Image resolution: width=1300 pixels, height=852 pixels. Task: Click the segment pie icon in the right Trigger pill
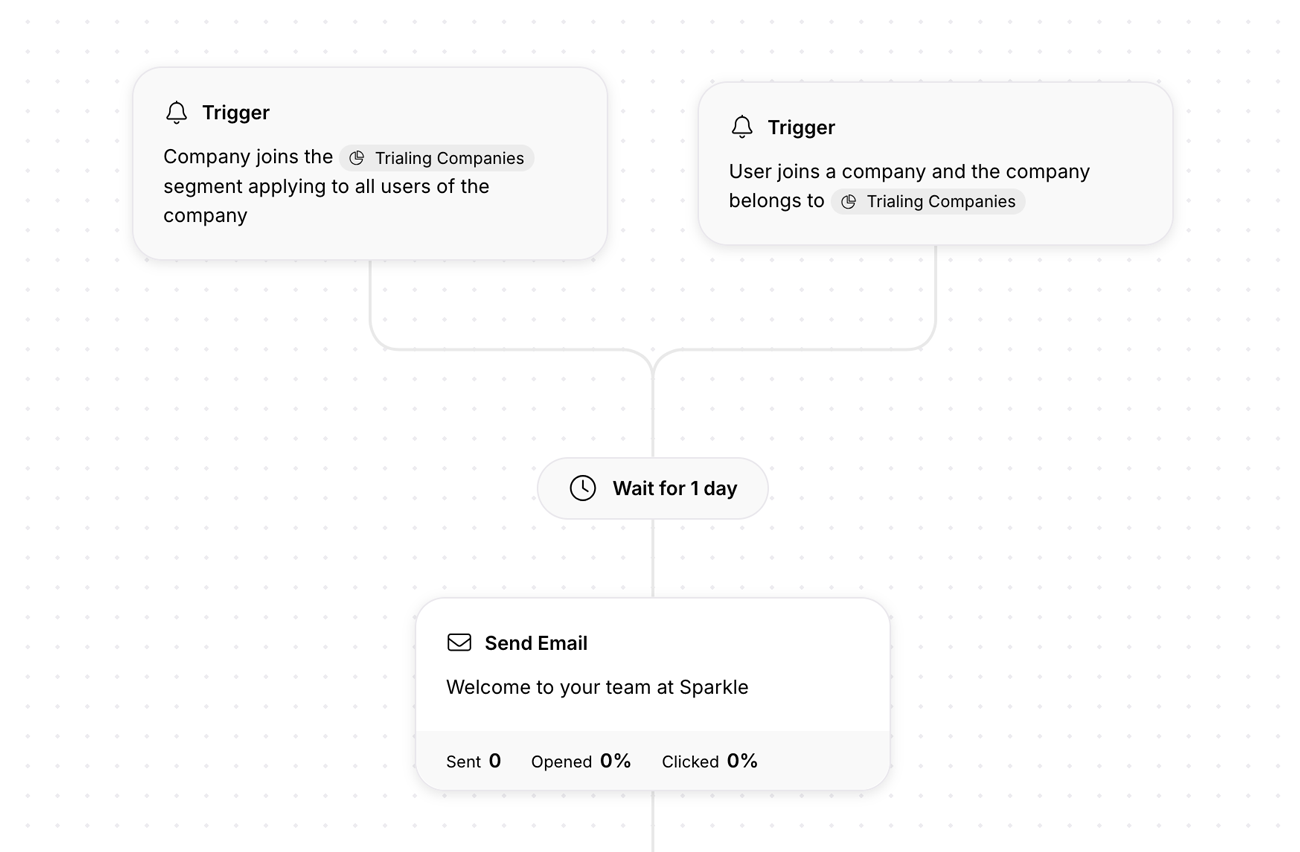[849, 201]
